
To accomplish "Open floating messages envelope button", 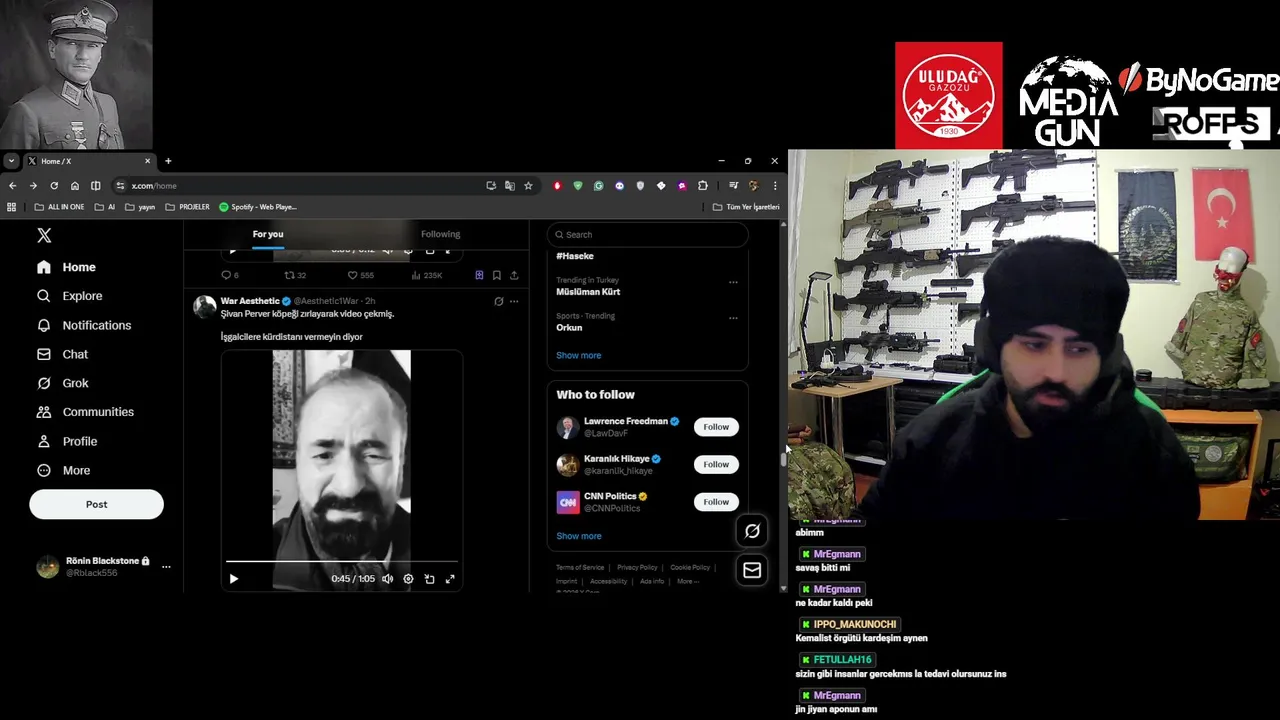I will coord(752,570).
